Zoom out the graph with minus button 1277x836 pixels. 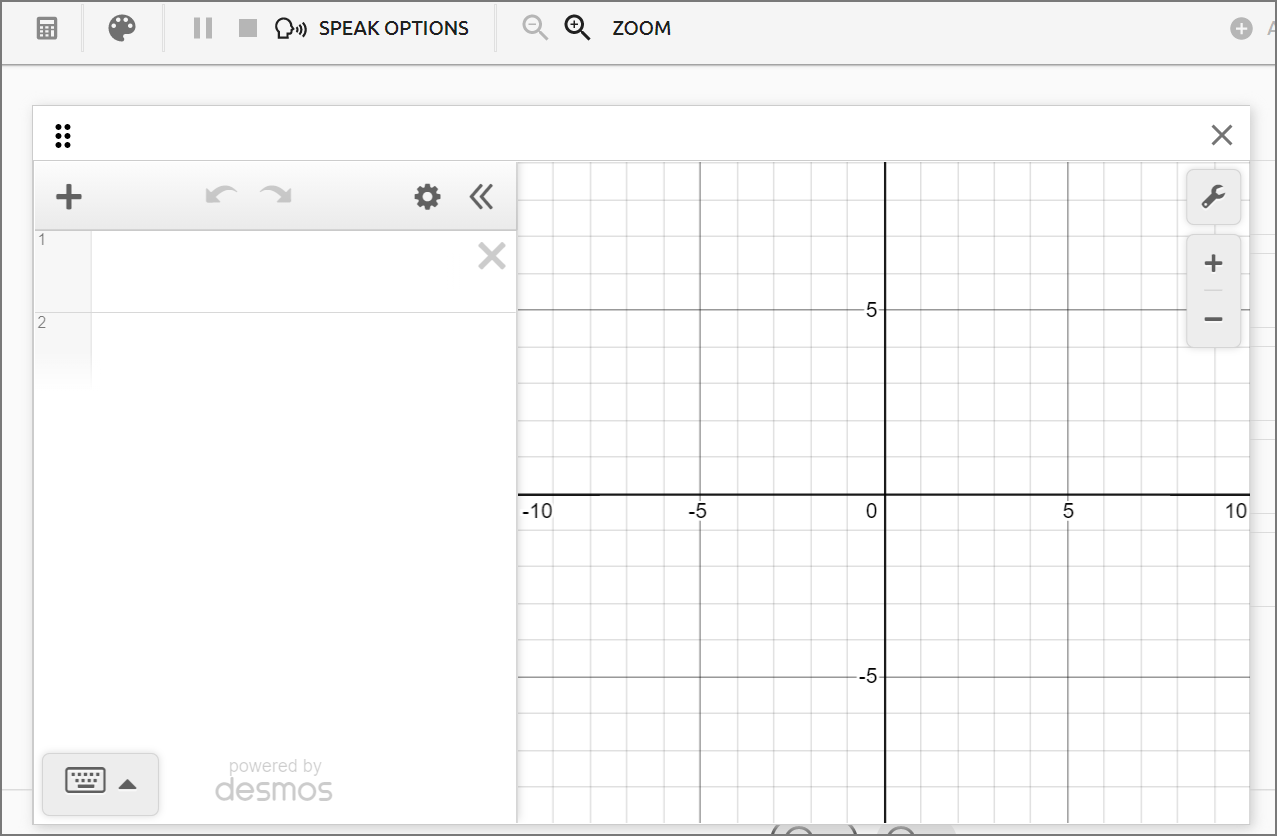coord(1213,319)
